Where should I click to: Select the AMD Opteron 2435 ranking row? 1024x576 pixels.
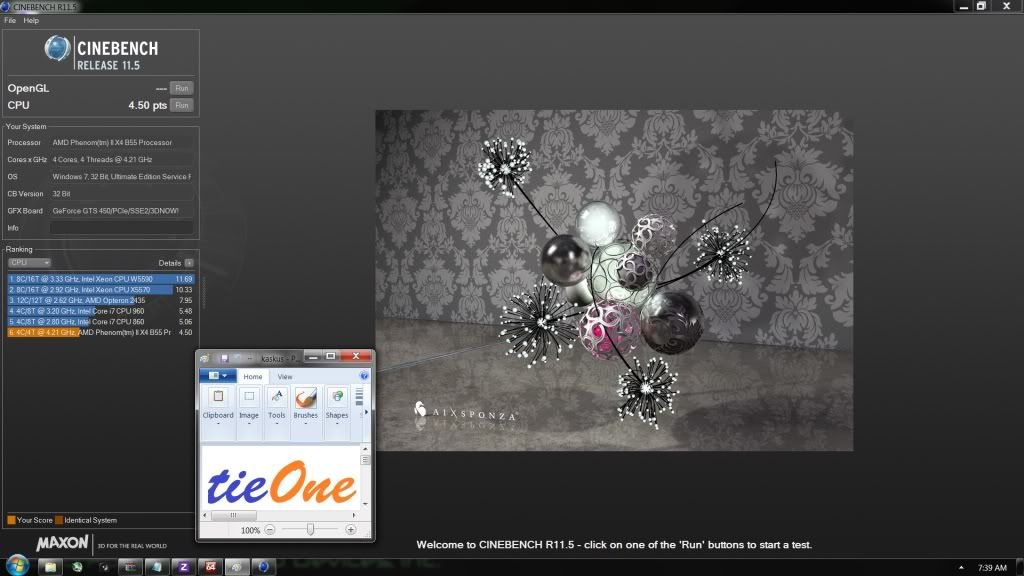point(101,300)
